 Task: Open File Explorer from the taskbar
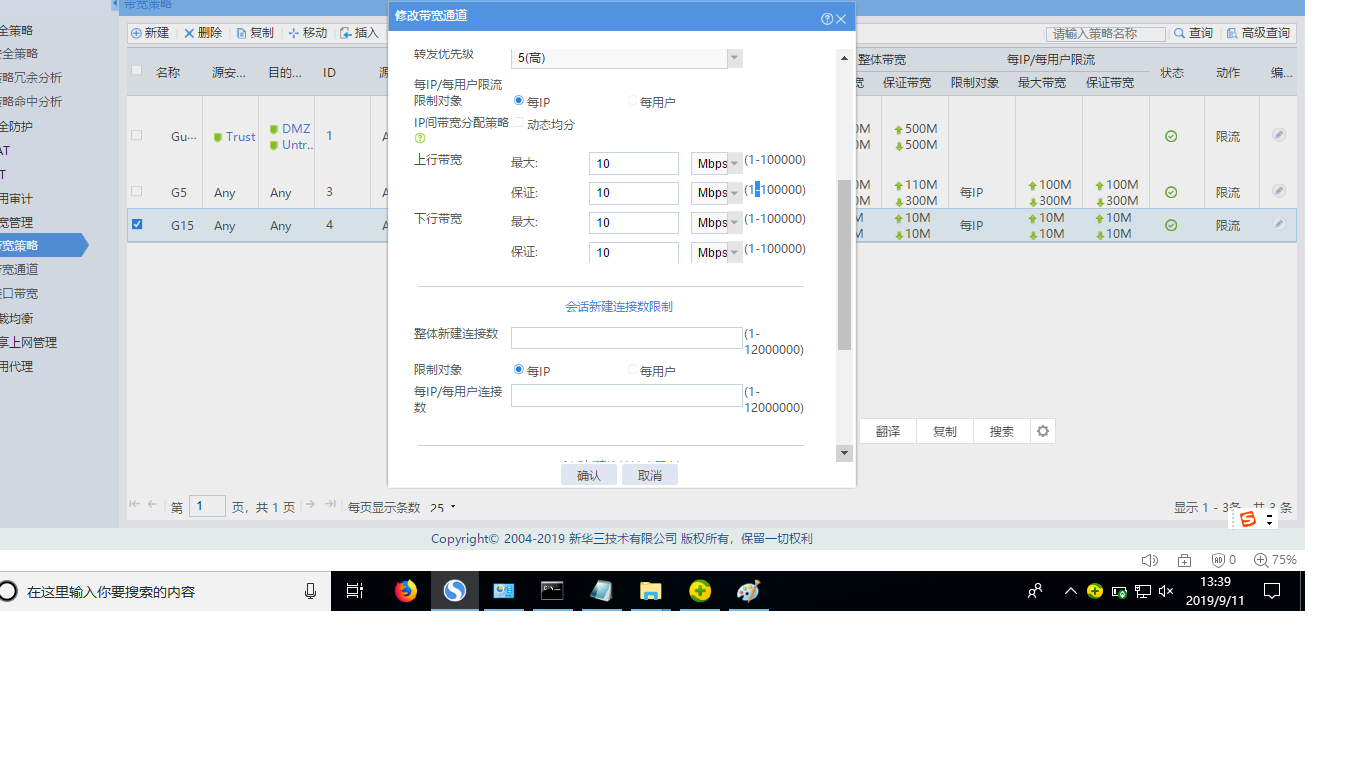pos(650,591)
